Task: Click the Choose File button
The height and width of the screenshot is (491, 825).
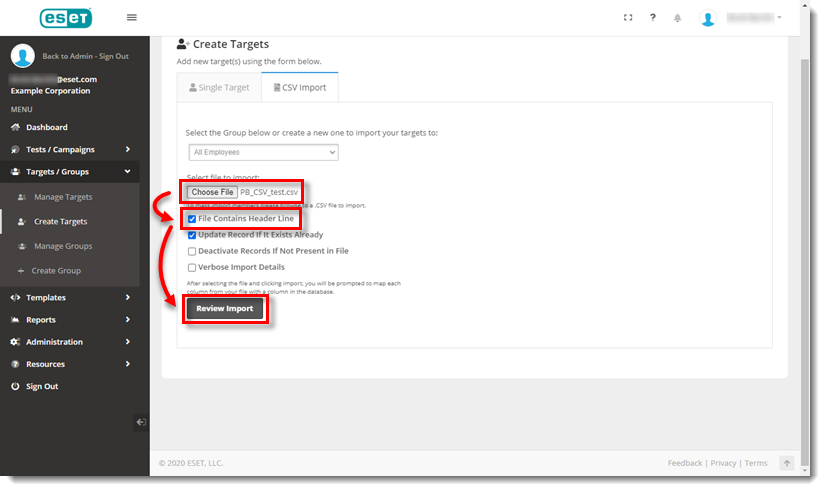Action: (212, 192)
